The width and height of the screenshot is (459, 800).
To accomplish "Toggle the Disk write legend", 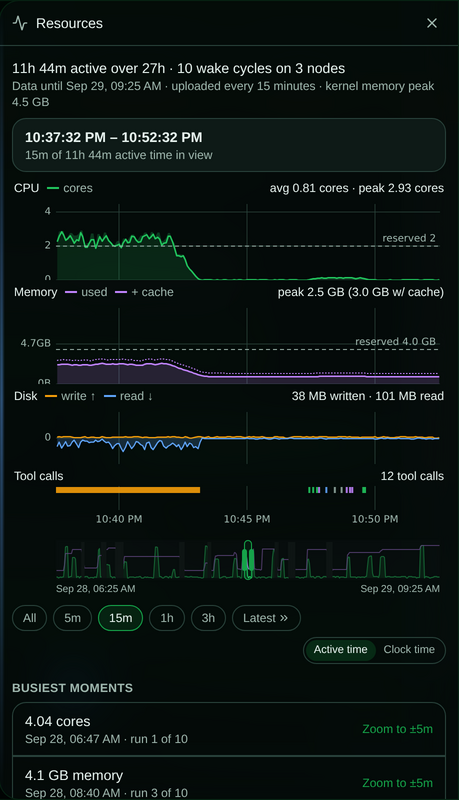I will 70,396.
